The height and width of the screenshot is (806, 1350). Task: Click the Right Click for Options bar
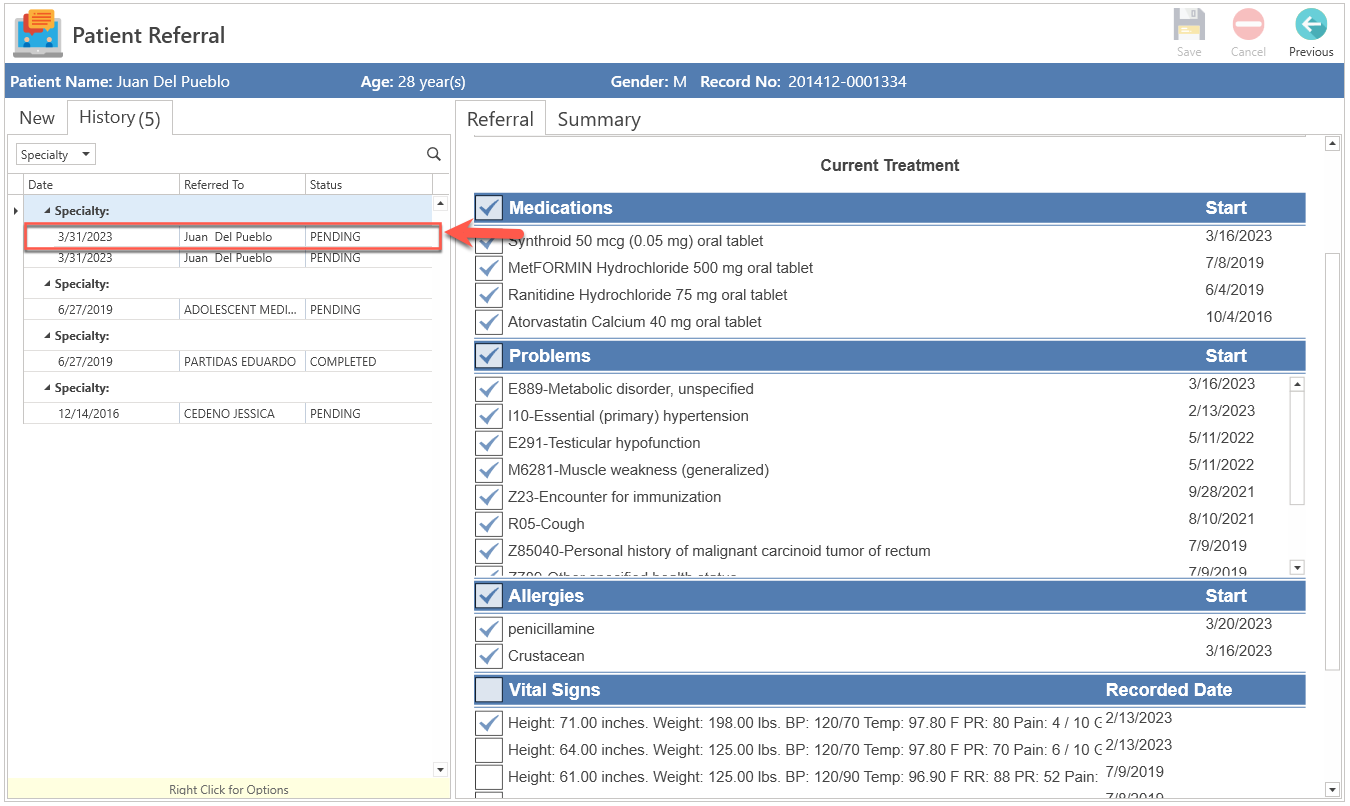229,789
